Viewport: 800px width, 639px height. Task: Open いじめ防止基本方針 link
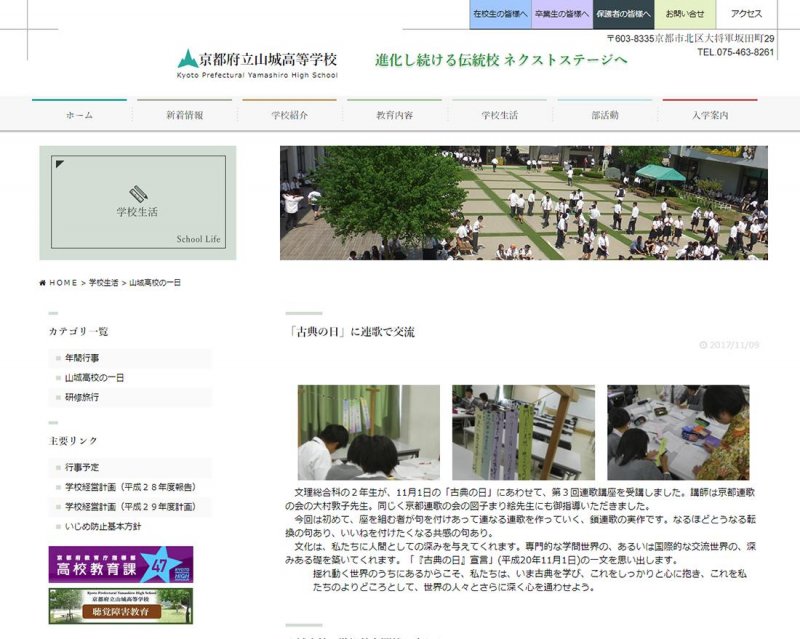point(104,527)
